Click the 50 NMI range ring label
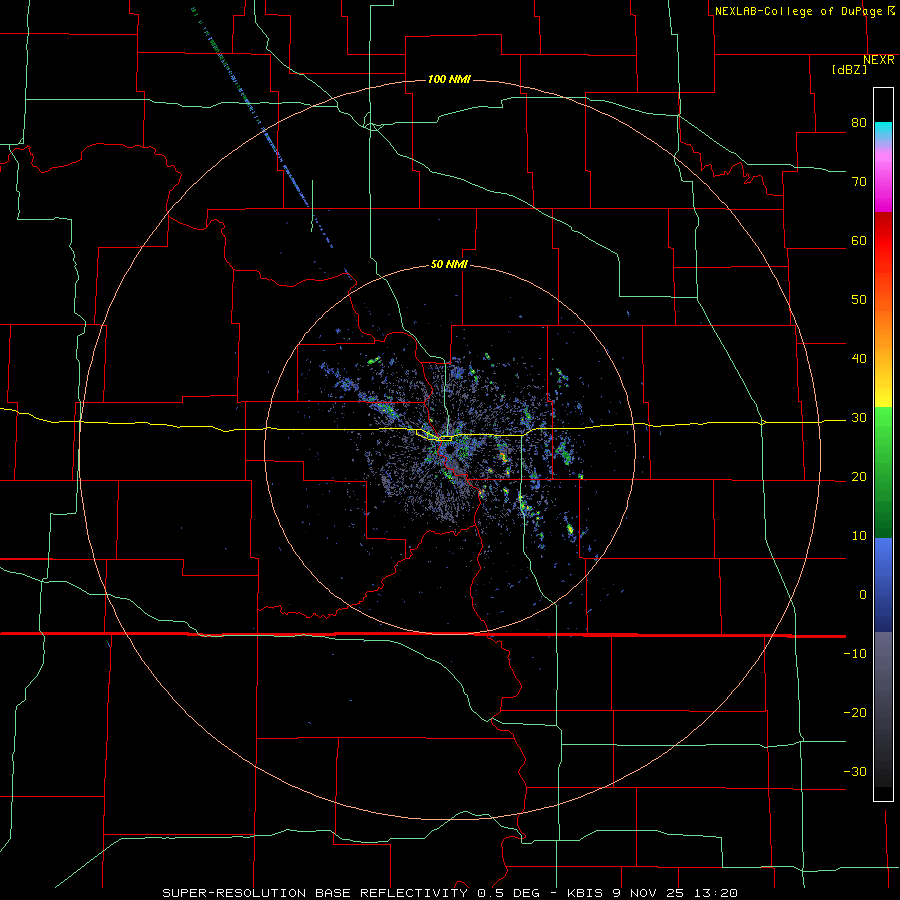The height and width of the screenshot is (900, 900). [x=449, y=265]
